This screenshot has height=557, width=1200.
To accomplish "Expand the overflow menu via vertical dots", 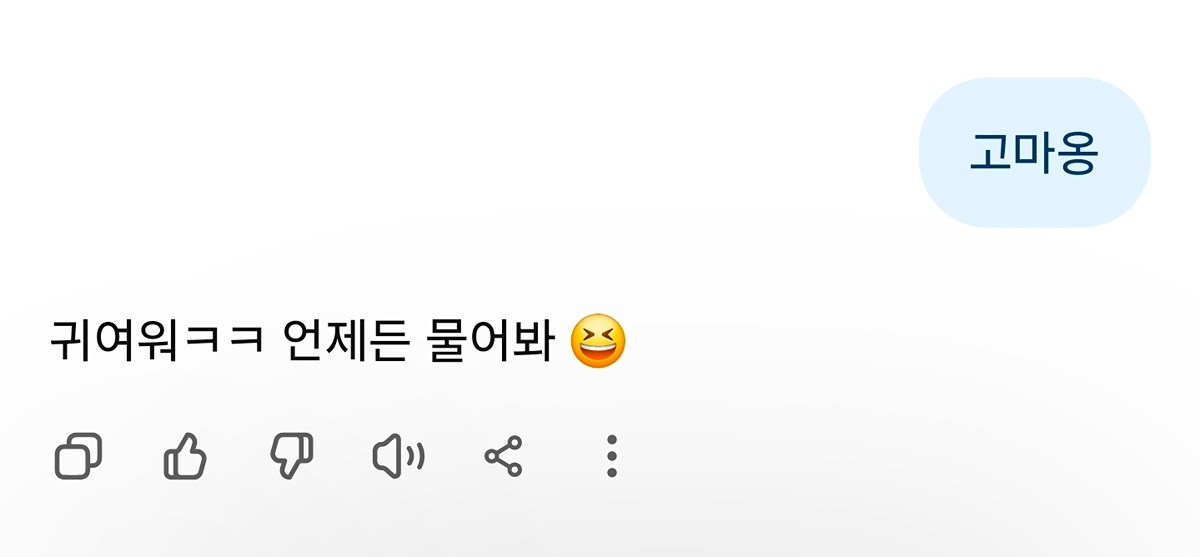I will [612, 456].
